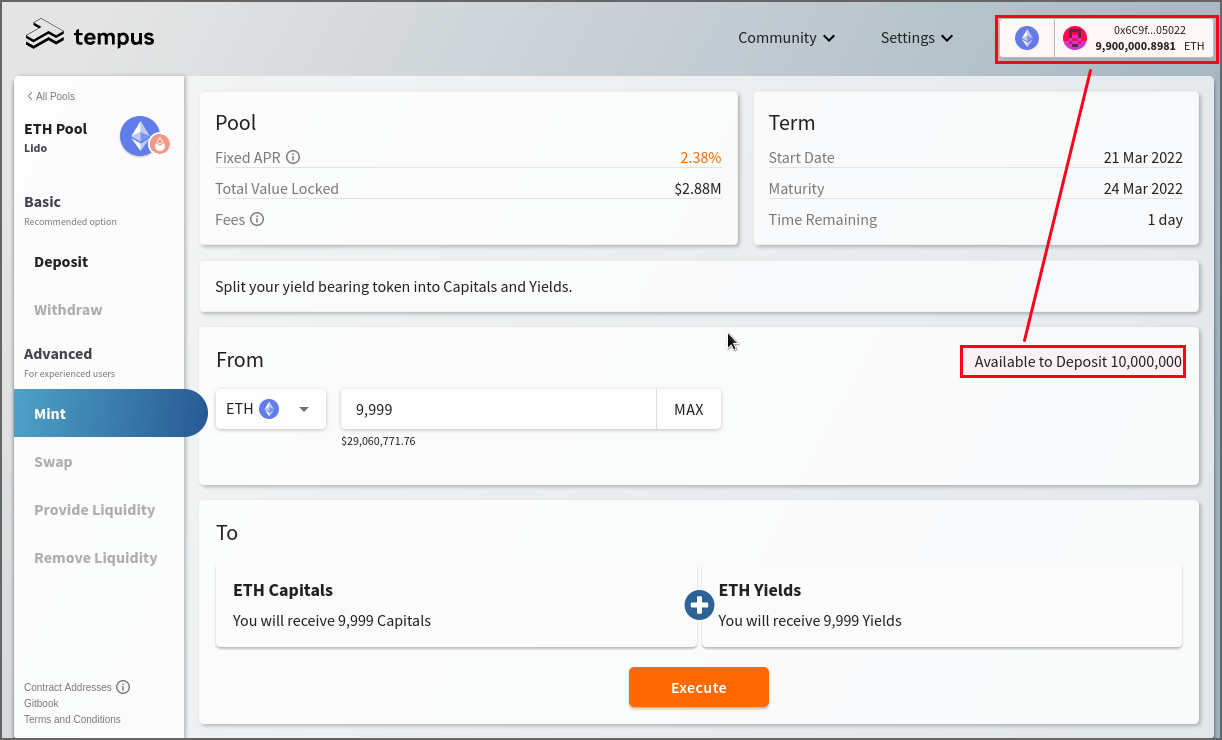Click the wallet address 0x6C9f...05022
This screenshot has width=1222, height=740.
pos(1150,30)
